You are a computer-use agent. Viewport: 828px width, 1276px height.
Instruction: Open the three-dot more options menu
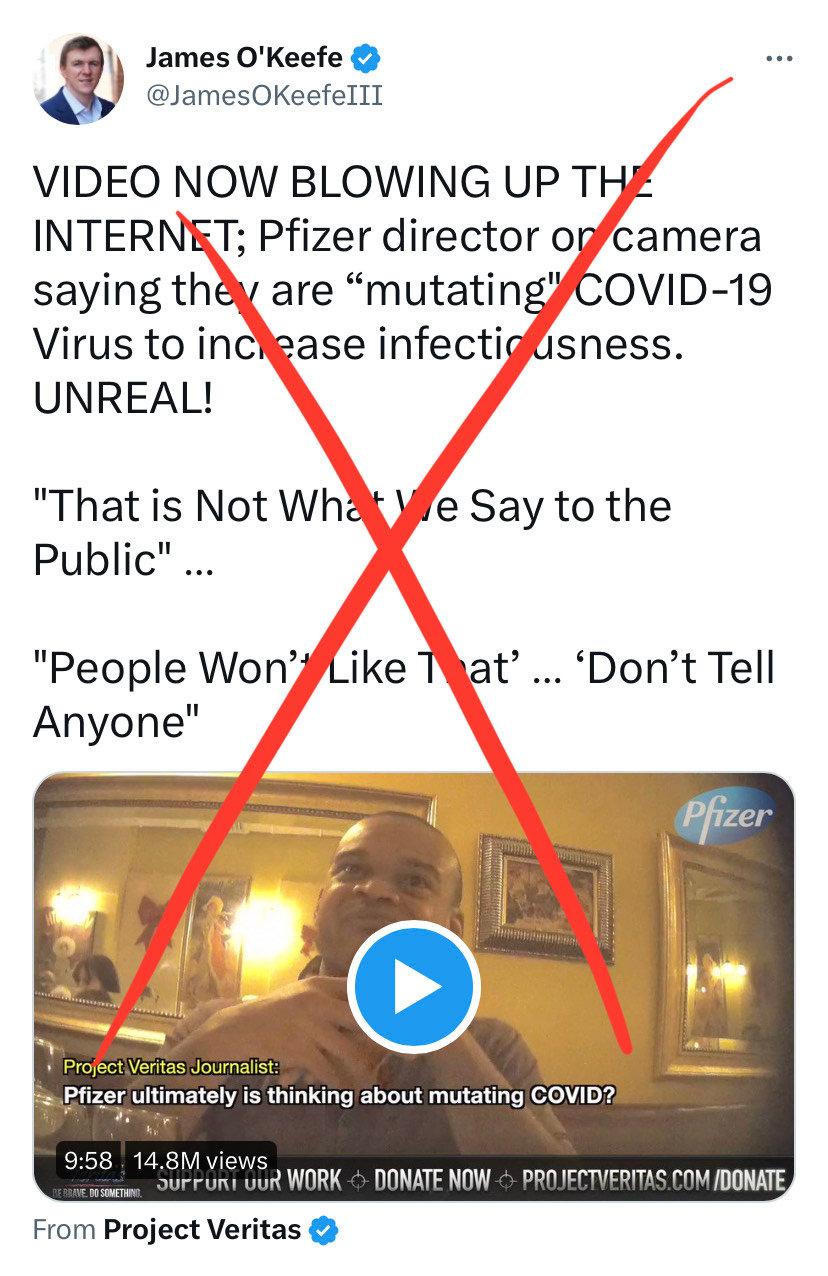coord(779,59)
